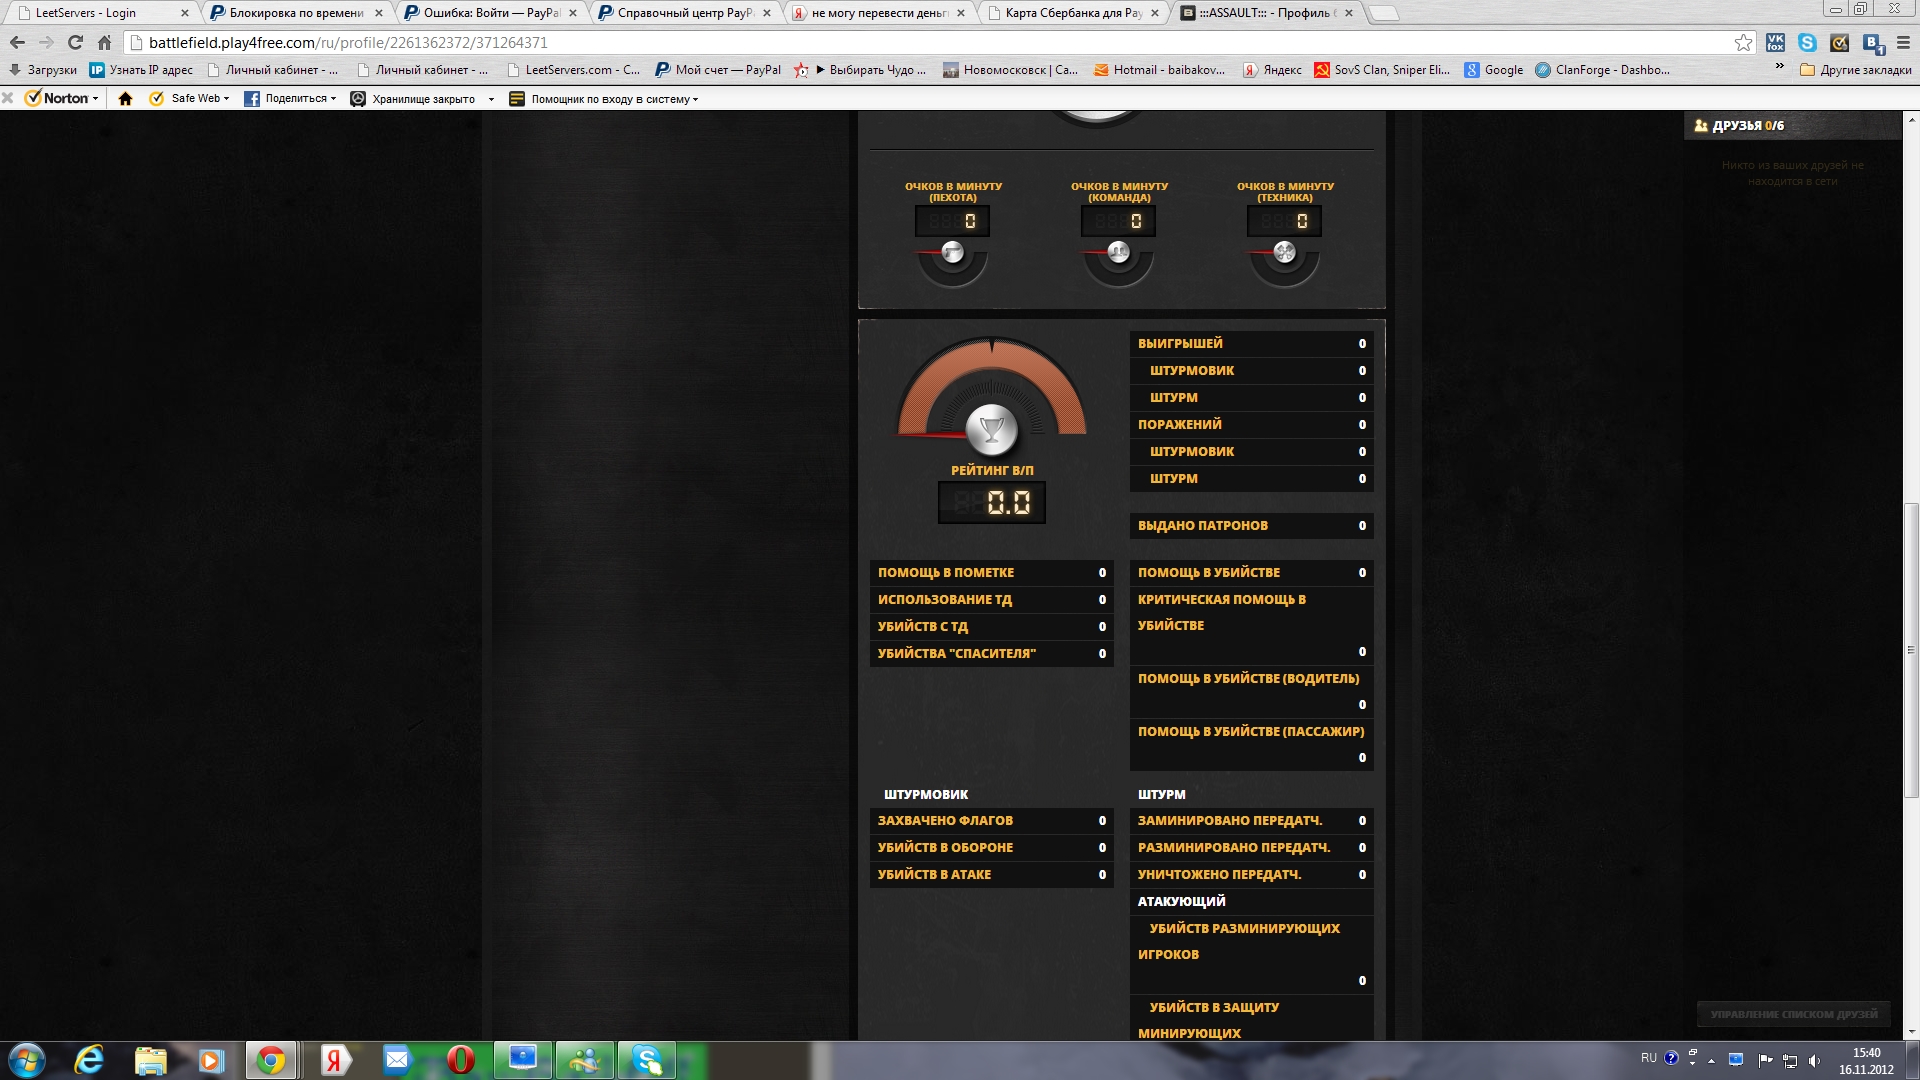The height and width of the screenshot is (1080, 1920).
Task: Switch to the не могу перевести деньги tab
Action: coord(879,13)
